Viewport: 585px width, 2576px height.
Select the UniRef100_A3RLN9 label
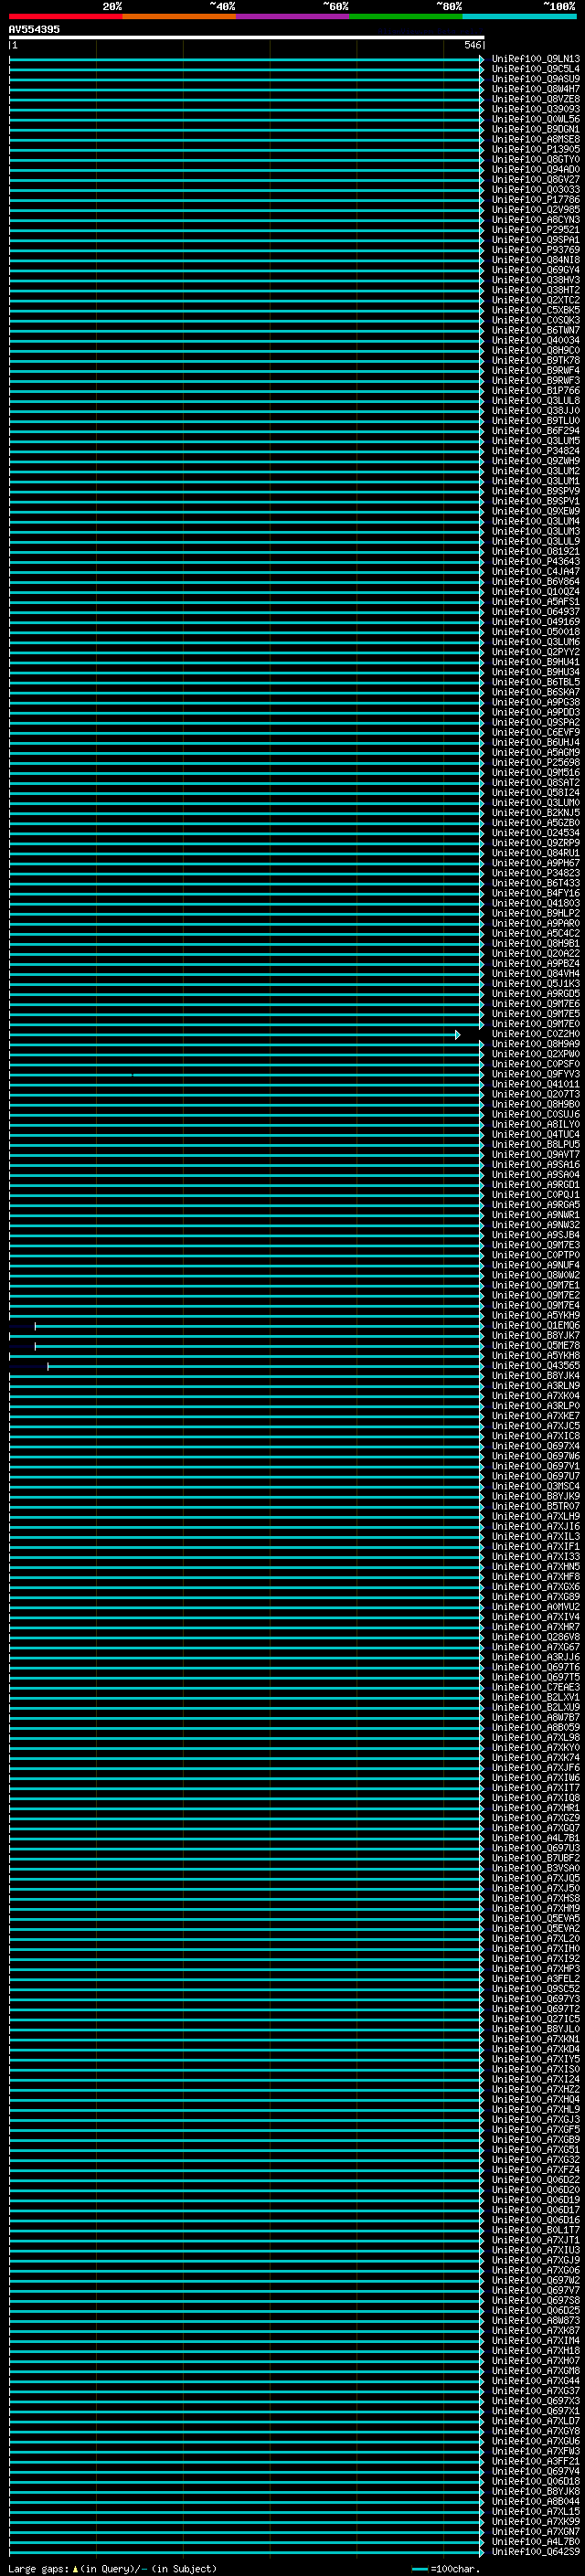coord(536,1386)
